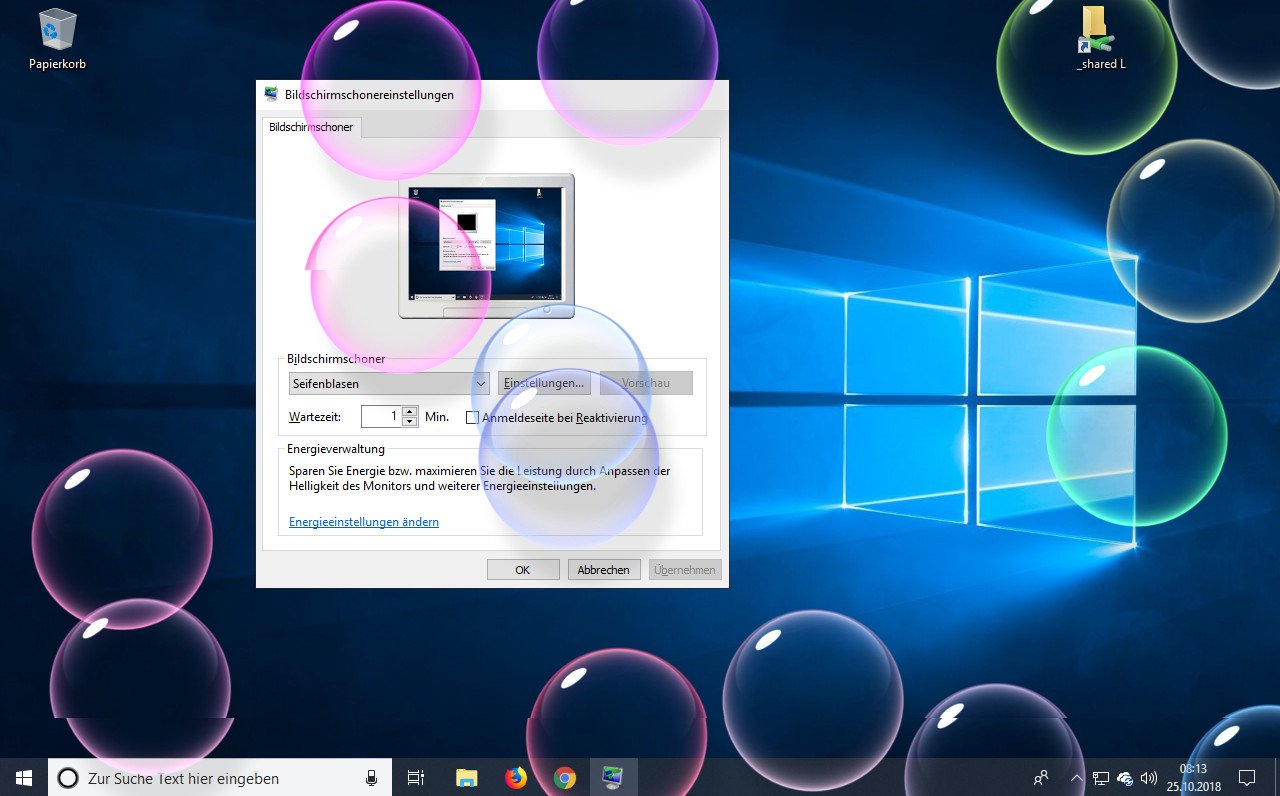Select the _shared L folder shortcut
The height and width of the screenshot is (796, 1280).
[1100, 40]
